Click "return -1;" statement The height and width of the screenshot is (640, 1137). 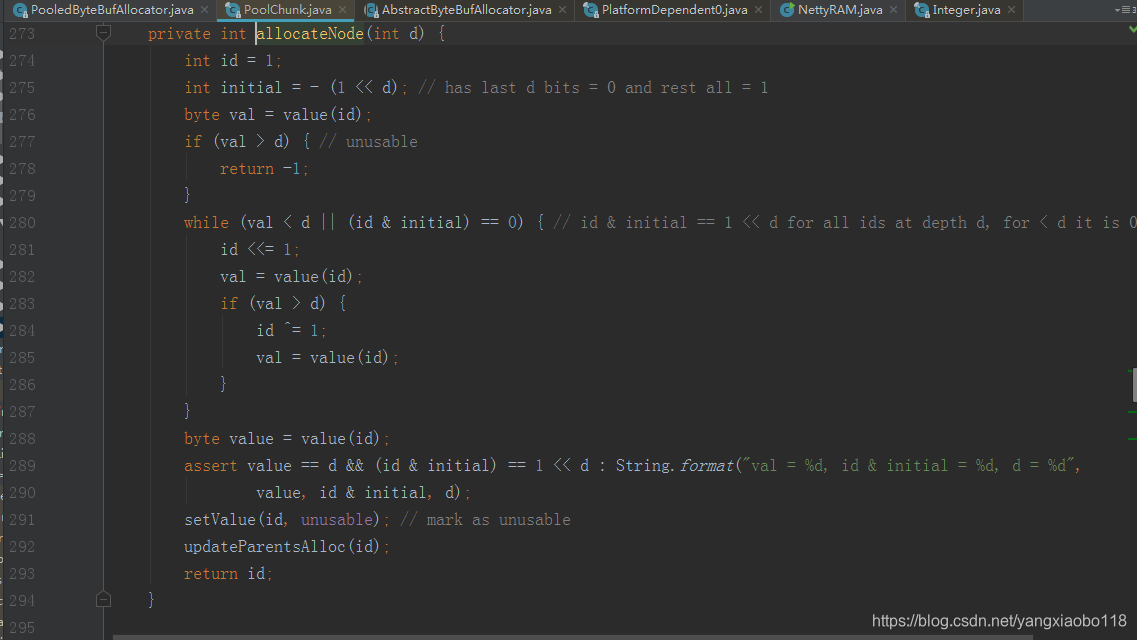[265, 169]
